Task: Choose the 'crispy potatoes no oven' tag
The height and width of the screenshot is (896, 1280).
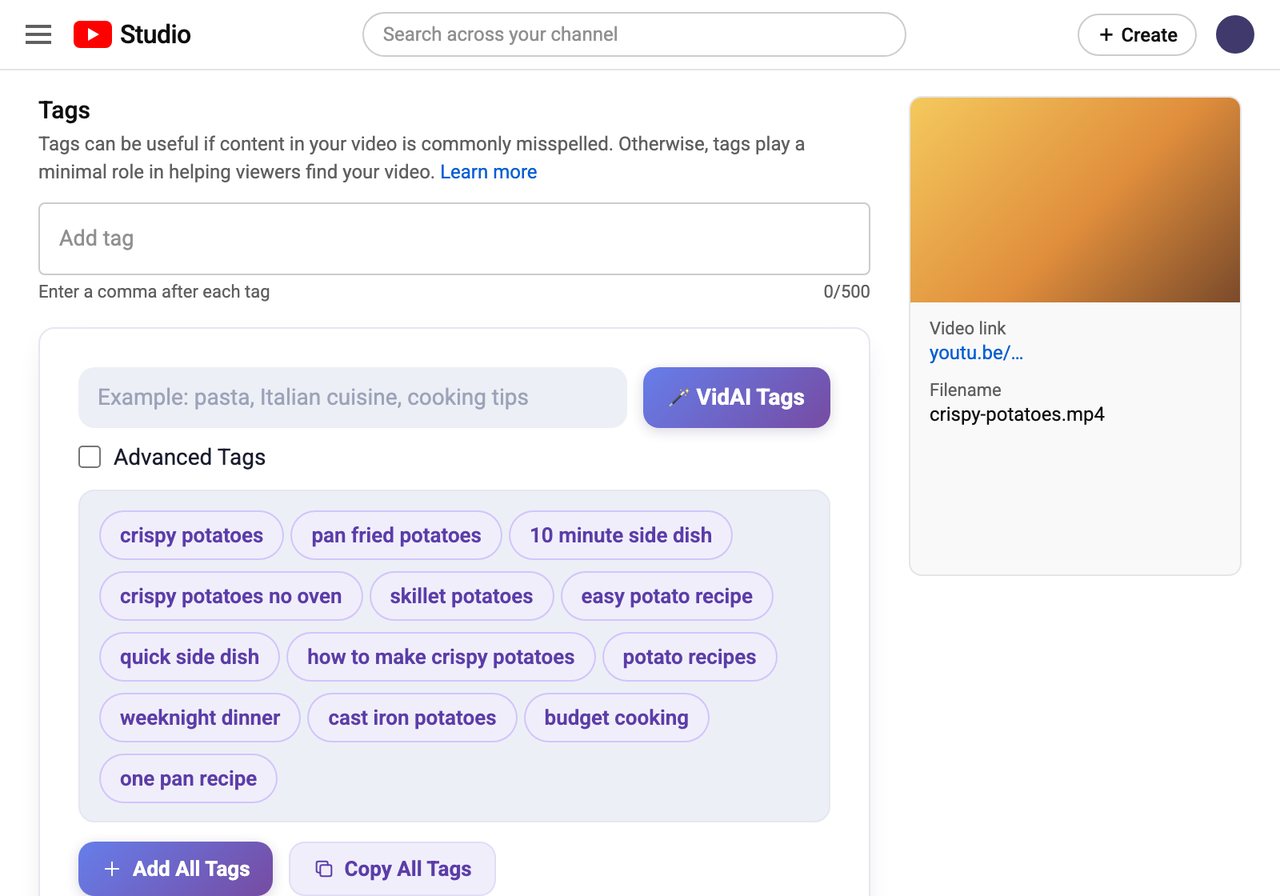Action: [231, 597]
